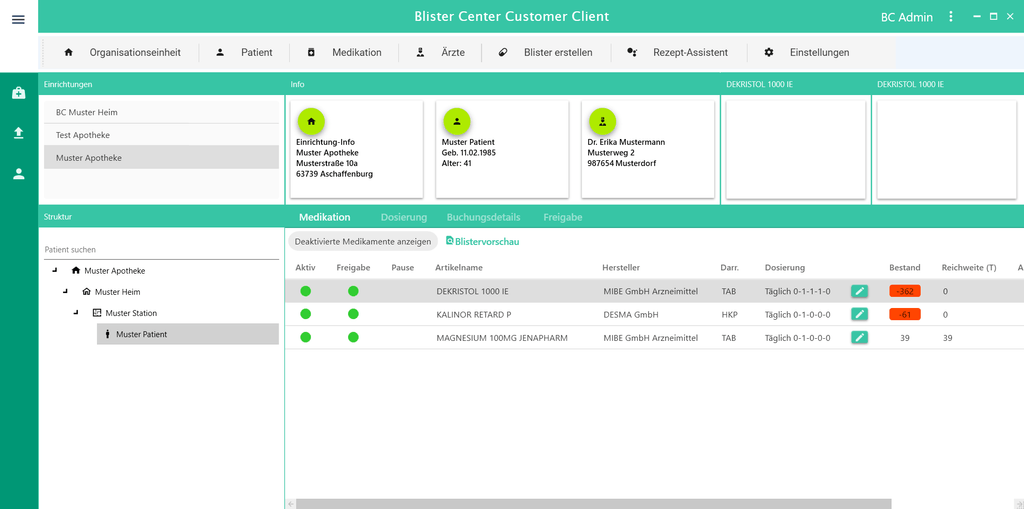Click the medical kit sidebar icon
The height and width of the screenshot is (509, 1024).
click(x=19, y=93)
